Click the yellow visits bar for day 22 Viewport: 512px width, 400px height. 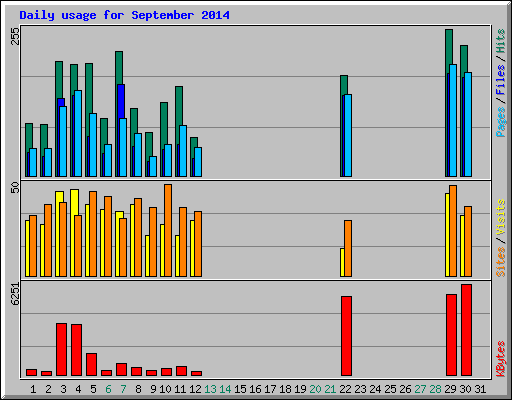tap(342, 262)
